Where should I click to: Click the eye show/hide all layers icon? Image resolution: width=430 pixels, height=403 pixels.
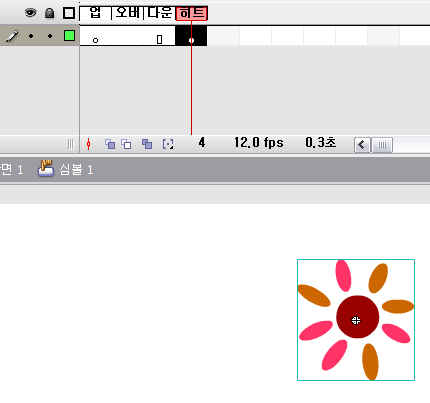[31, 13]
